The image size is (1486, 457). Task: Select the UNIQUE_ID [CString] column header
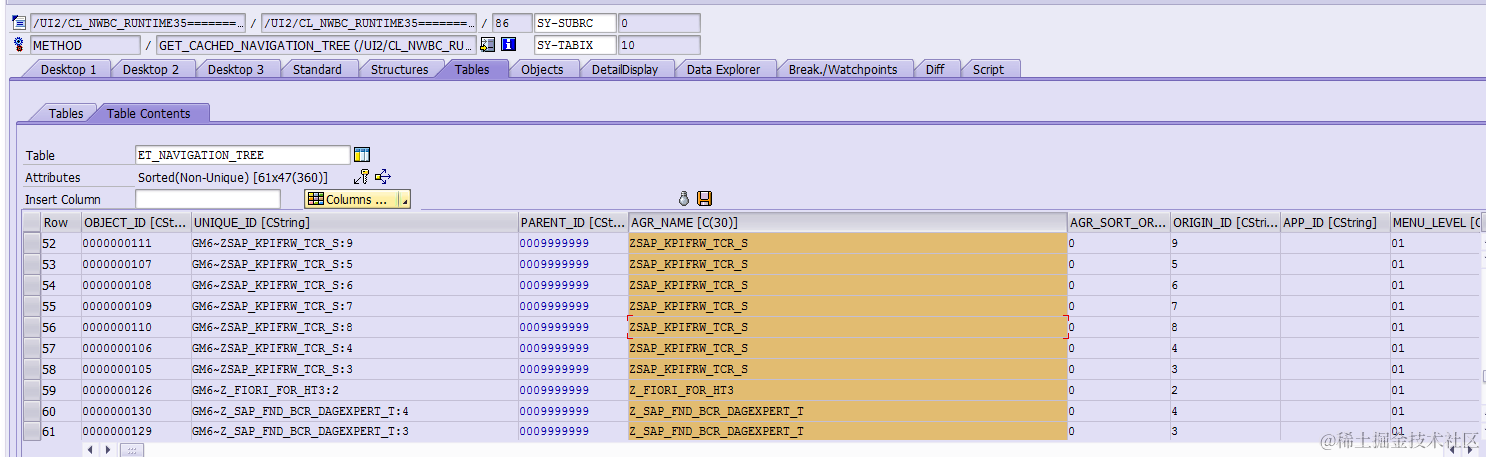353,222
